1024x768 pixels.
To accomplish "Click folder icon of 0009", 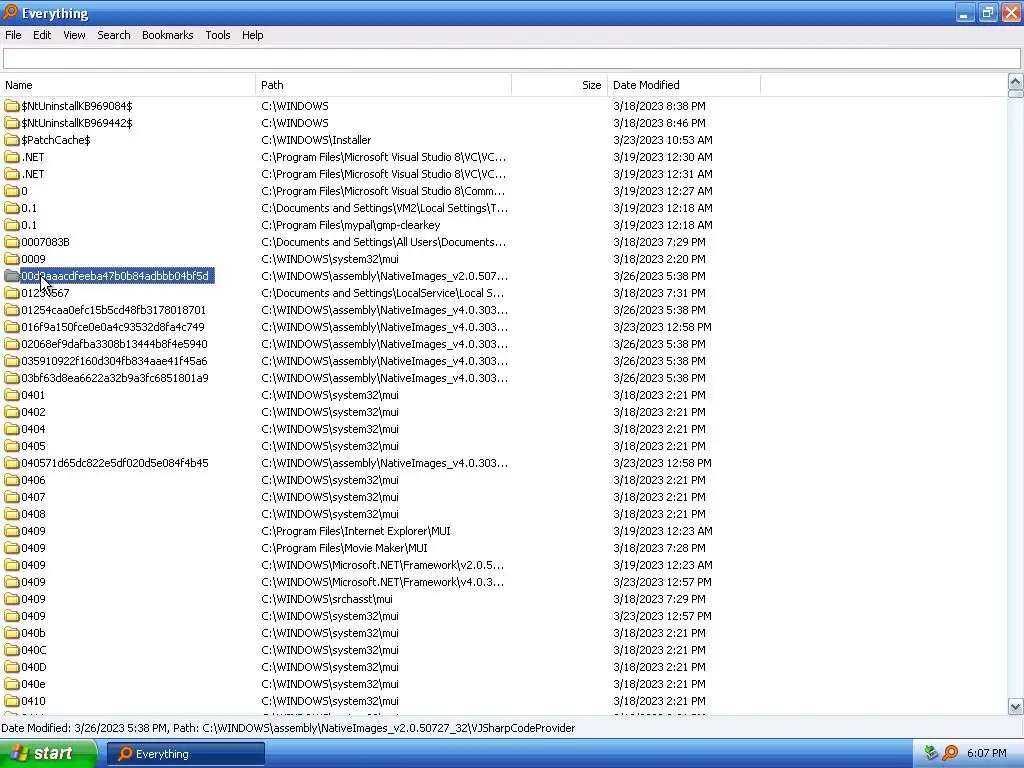I will [12, 259].
